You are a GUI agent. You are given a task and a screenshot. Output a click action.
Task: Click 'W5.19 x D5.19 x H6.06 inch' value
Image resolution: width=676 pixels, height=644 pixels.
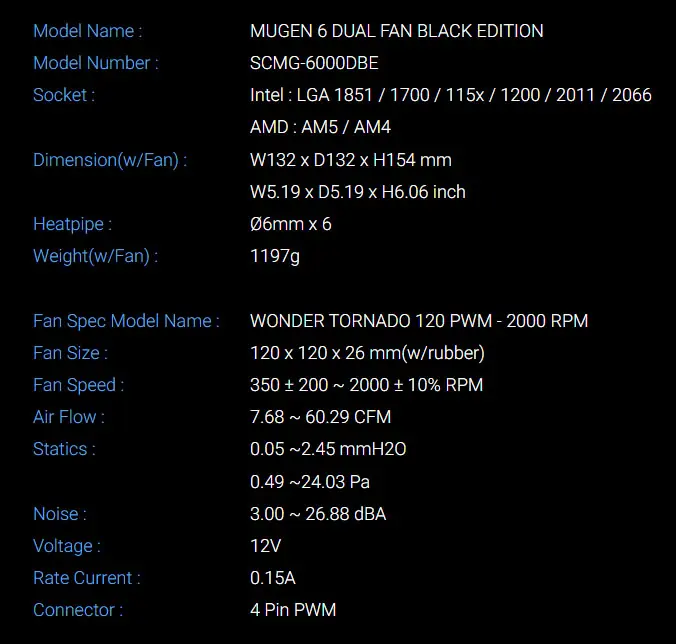[358, 192]
